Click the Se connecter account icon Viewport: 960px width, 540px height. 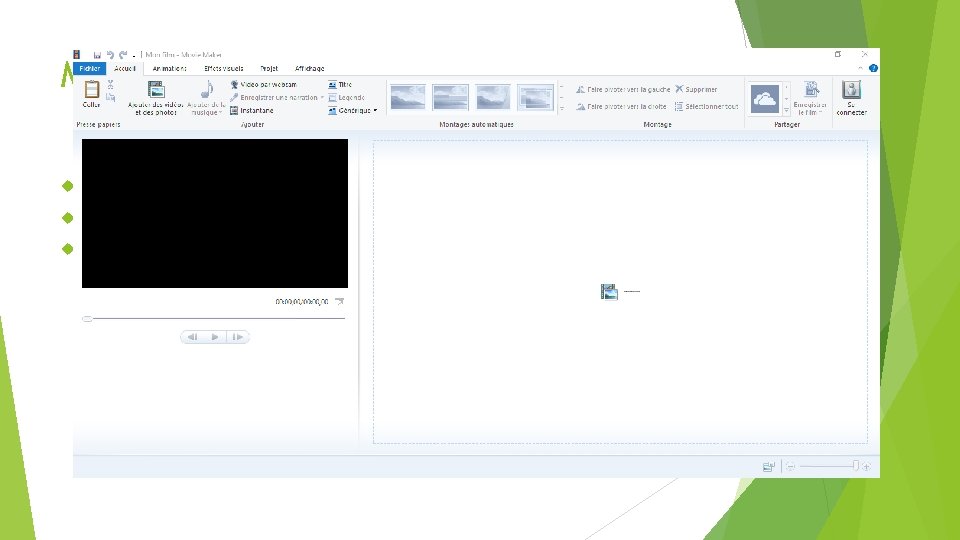click(x=851, y=89)
